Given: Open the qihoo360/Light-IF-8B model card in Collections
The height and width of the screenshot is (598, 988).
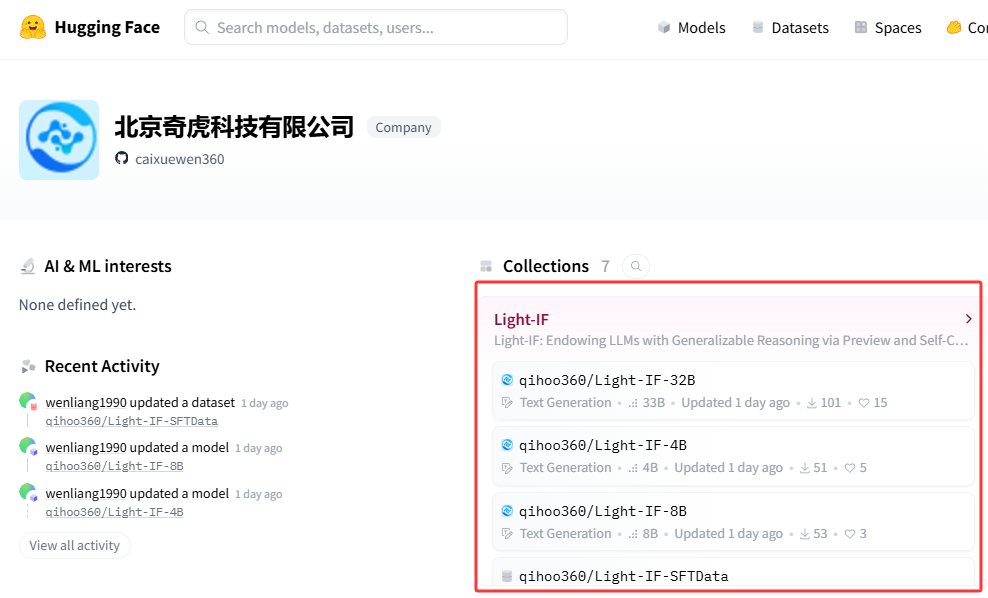Looking at the screenshot, I should coord(733,522).
